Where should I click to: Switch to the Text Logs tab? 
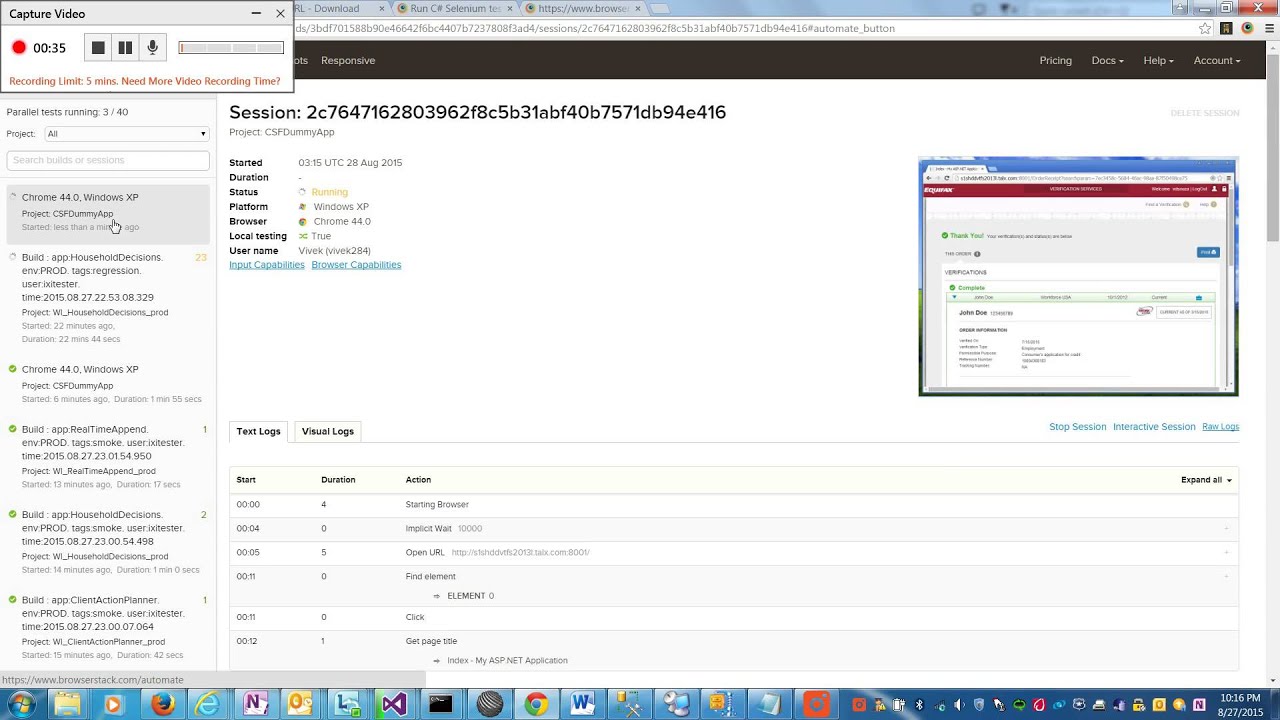click(258, 431)
